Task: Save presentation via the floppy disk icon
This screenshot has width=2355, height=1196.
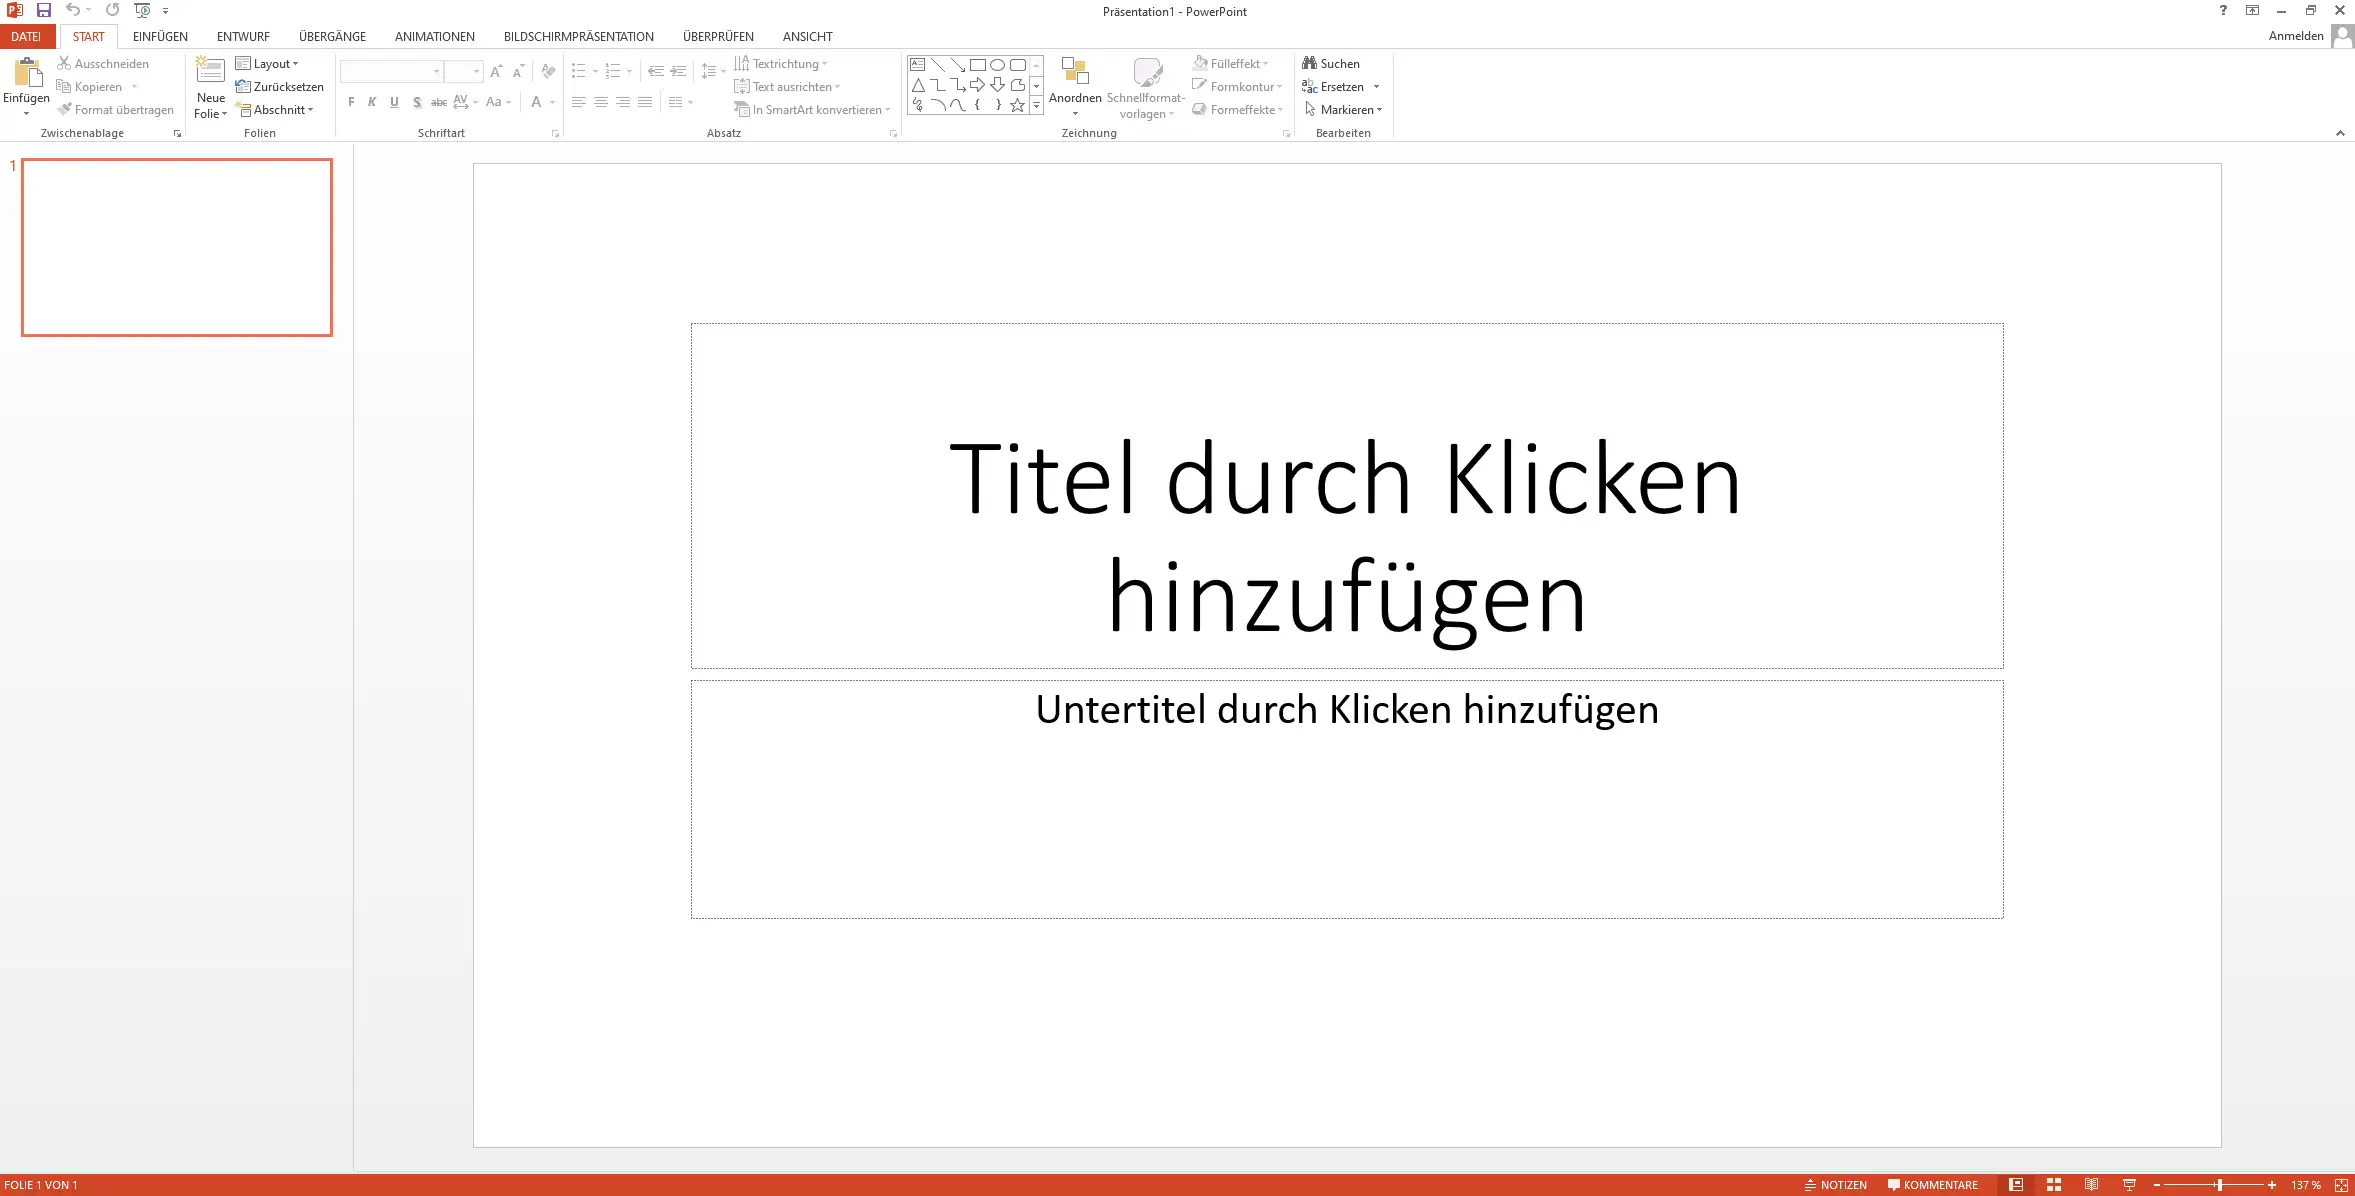Action: [x=44, y=11]
